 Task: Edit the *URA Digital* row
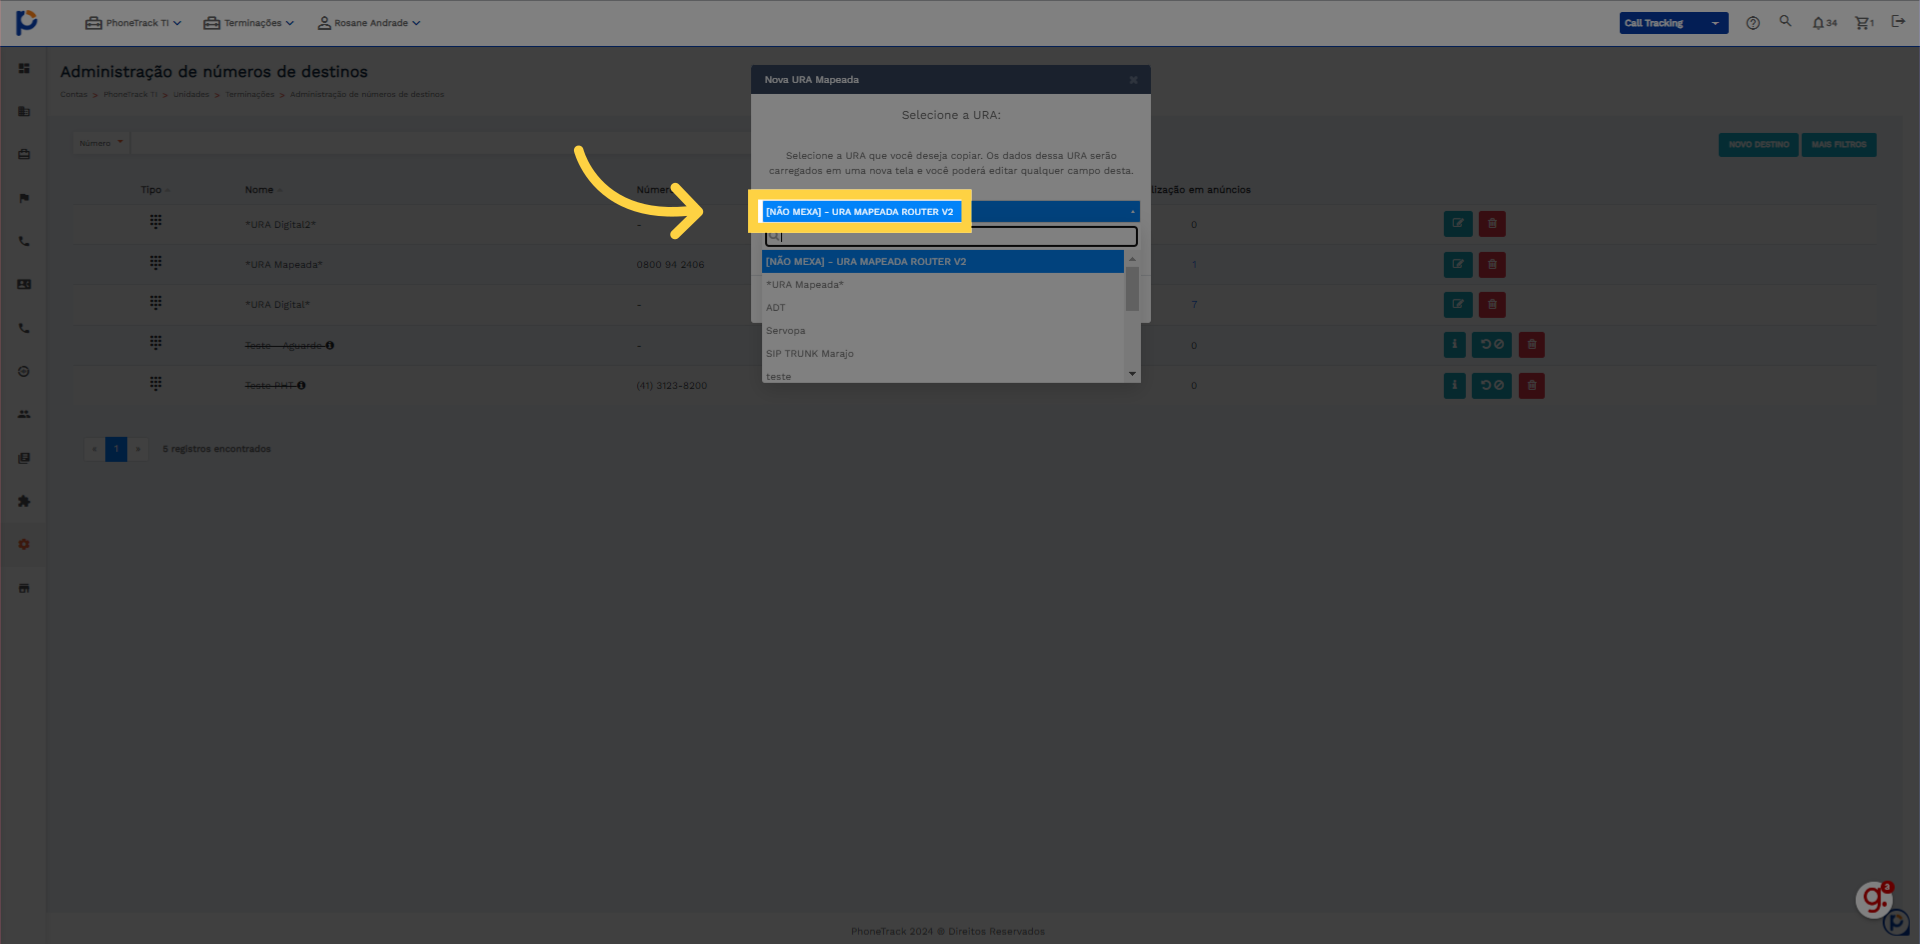[1458, 304]
